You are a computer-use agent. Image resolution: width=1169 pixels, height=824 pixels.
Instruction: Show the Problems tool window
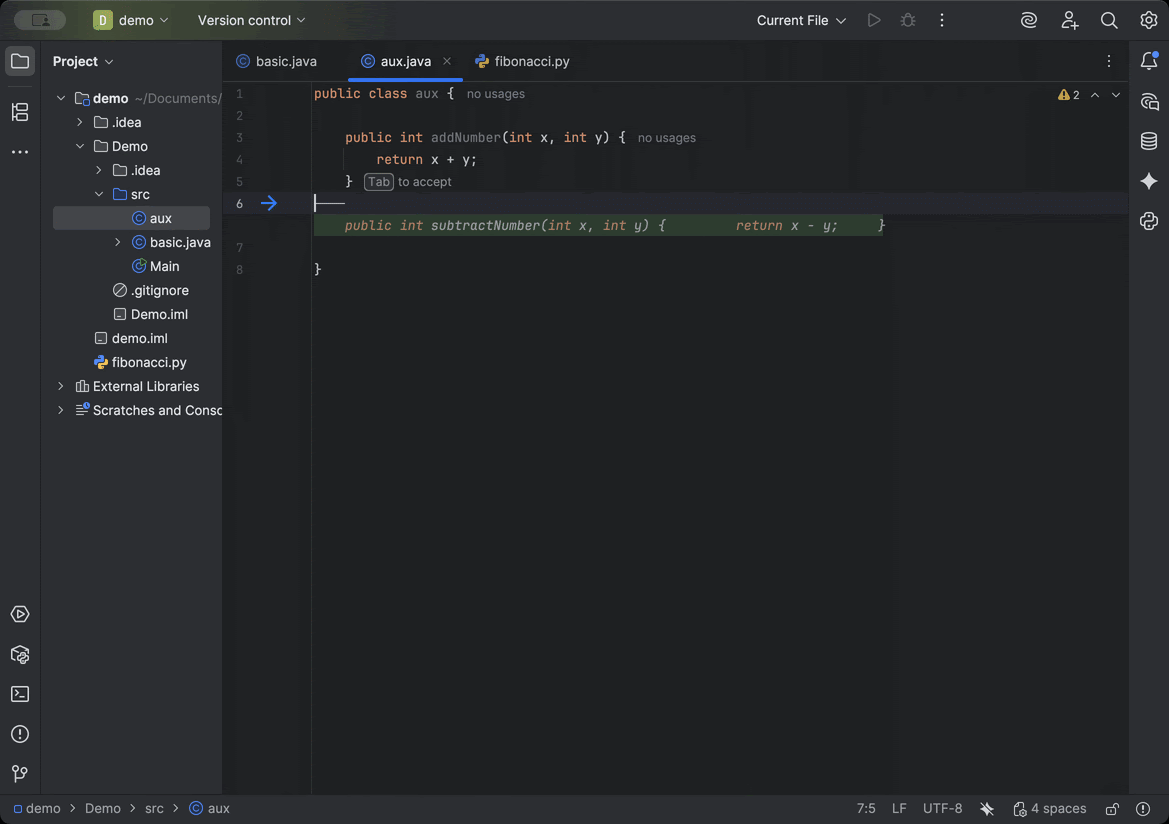pos(20,734)
